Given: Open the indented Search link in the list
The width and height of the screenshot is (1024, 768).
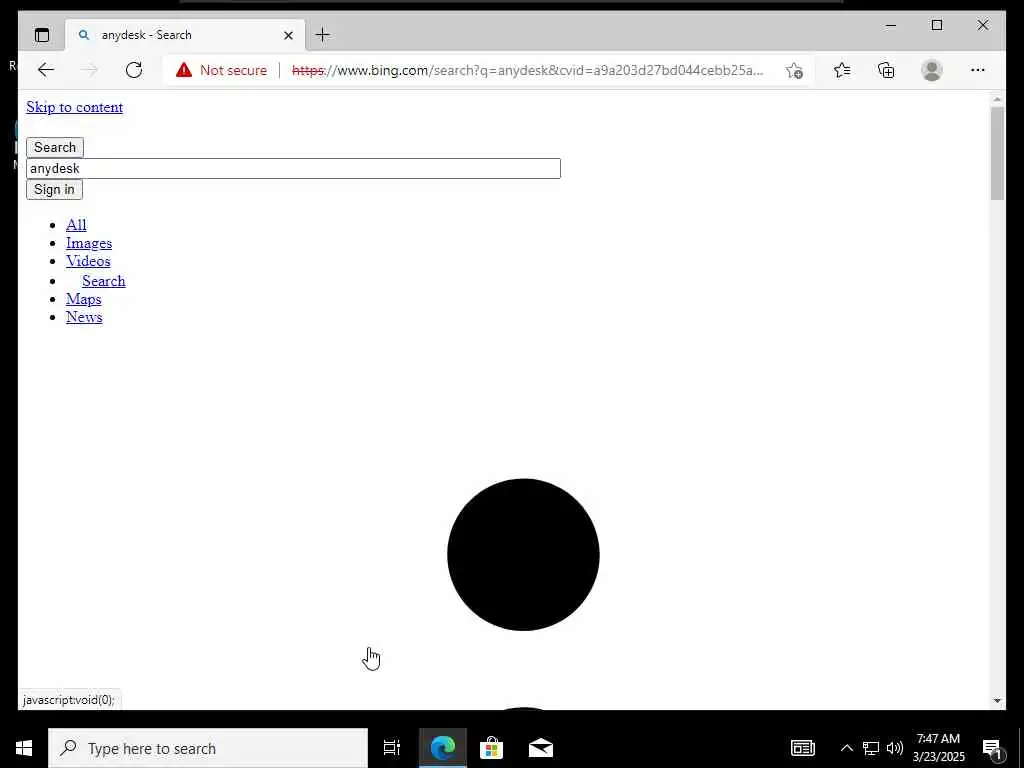Looking at the screenshot, I should click(x=104, y=281).
